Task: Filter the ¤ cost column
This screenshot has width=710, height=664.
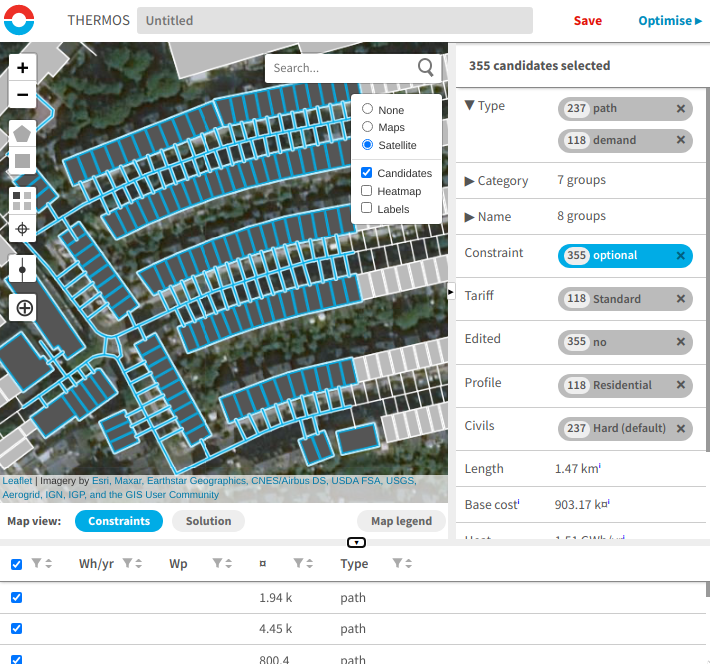Action: click(x=298, y=563)
